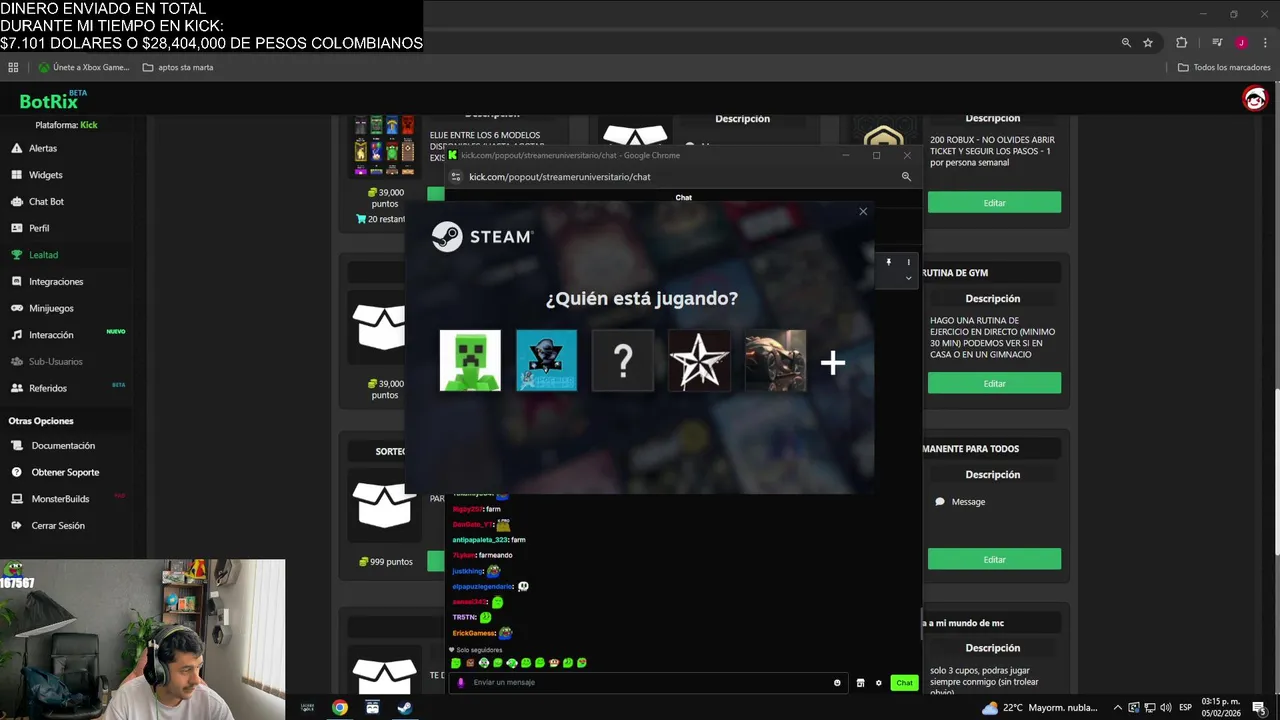This screenshot has width=1280, height=720.
Task: Open Alertas in BotRix sidebar
Action: 43,148
